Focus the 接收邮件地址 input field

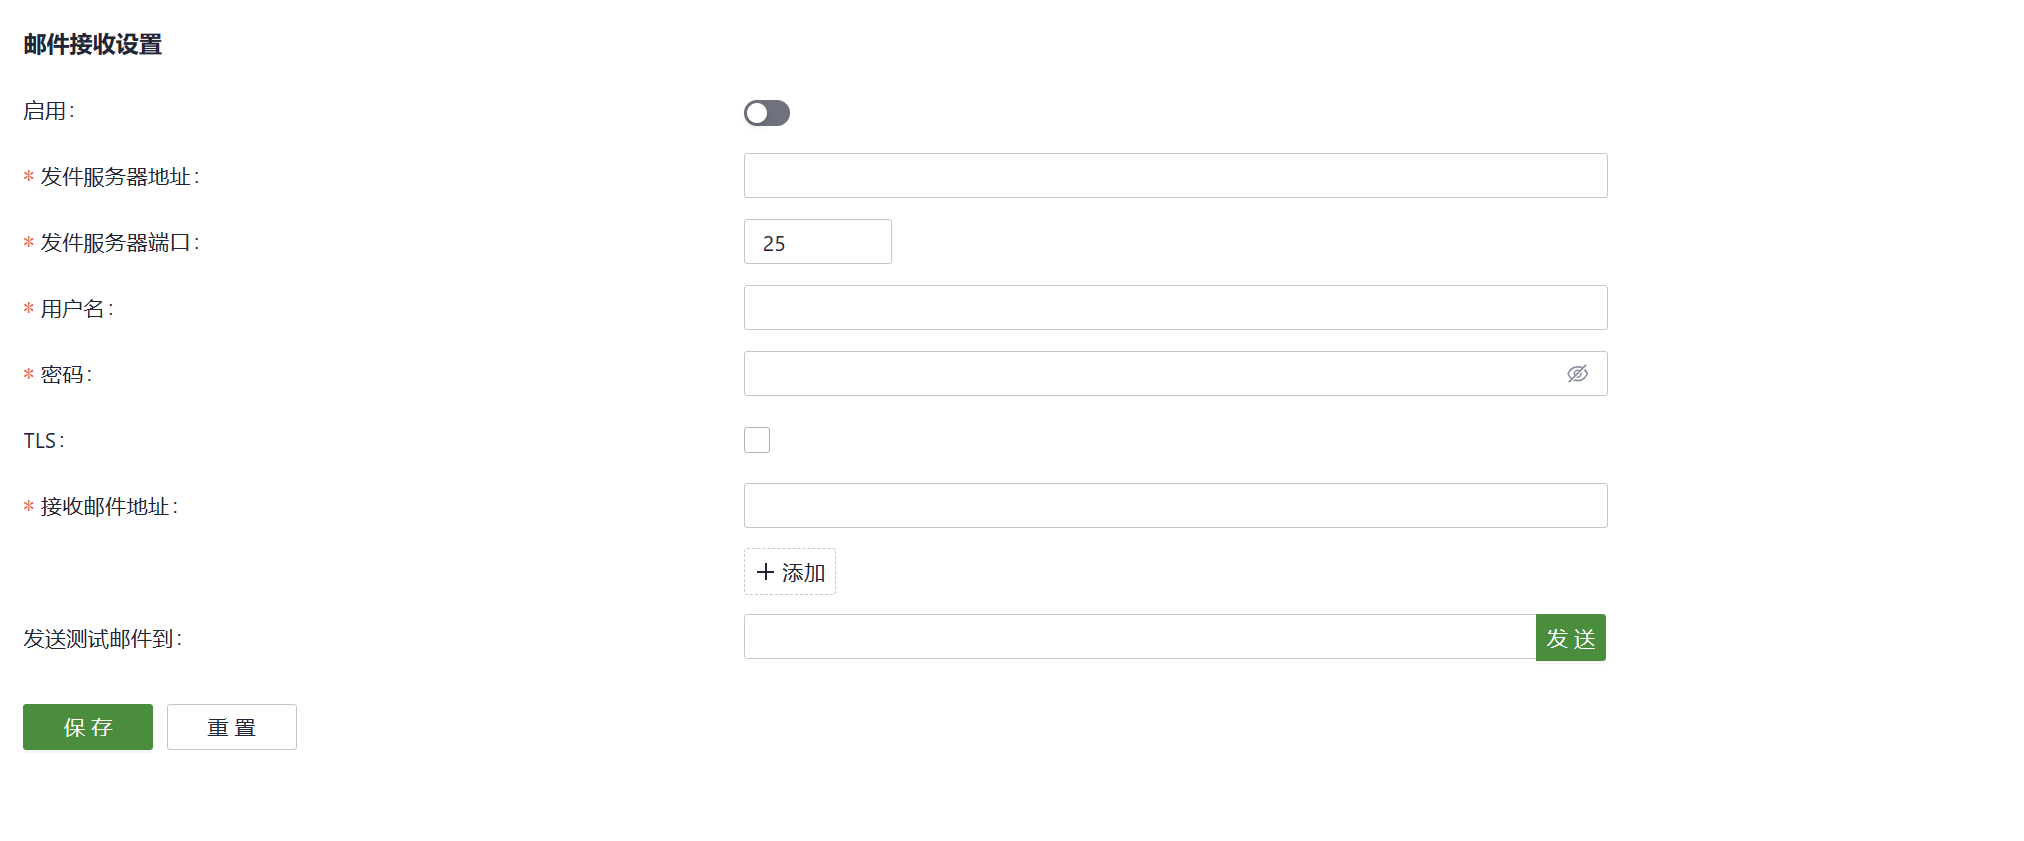click(x=1176, y=506)
